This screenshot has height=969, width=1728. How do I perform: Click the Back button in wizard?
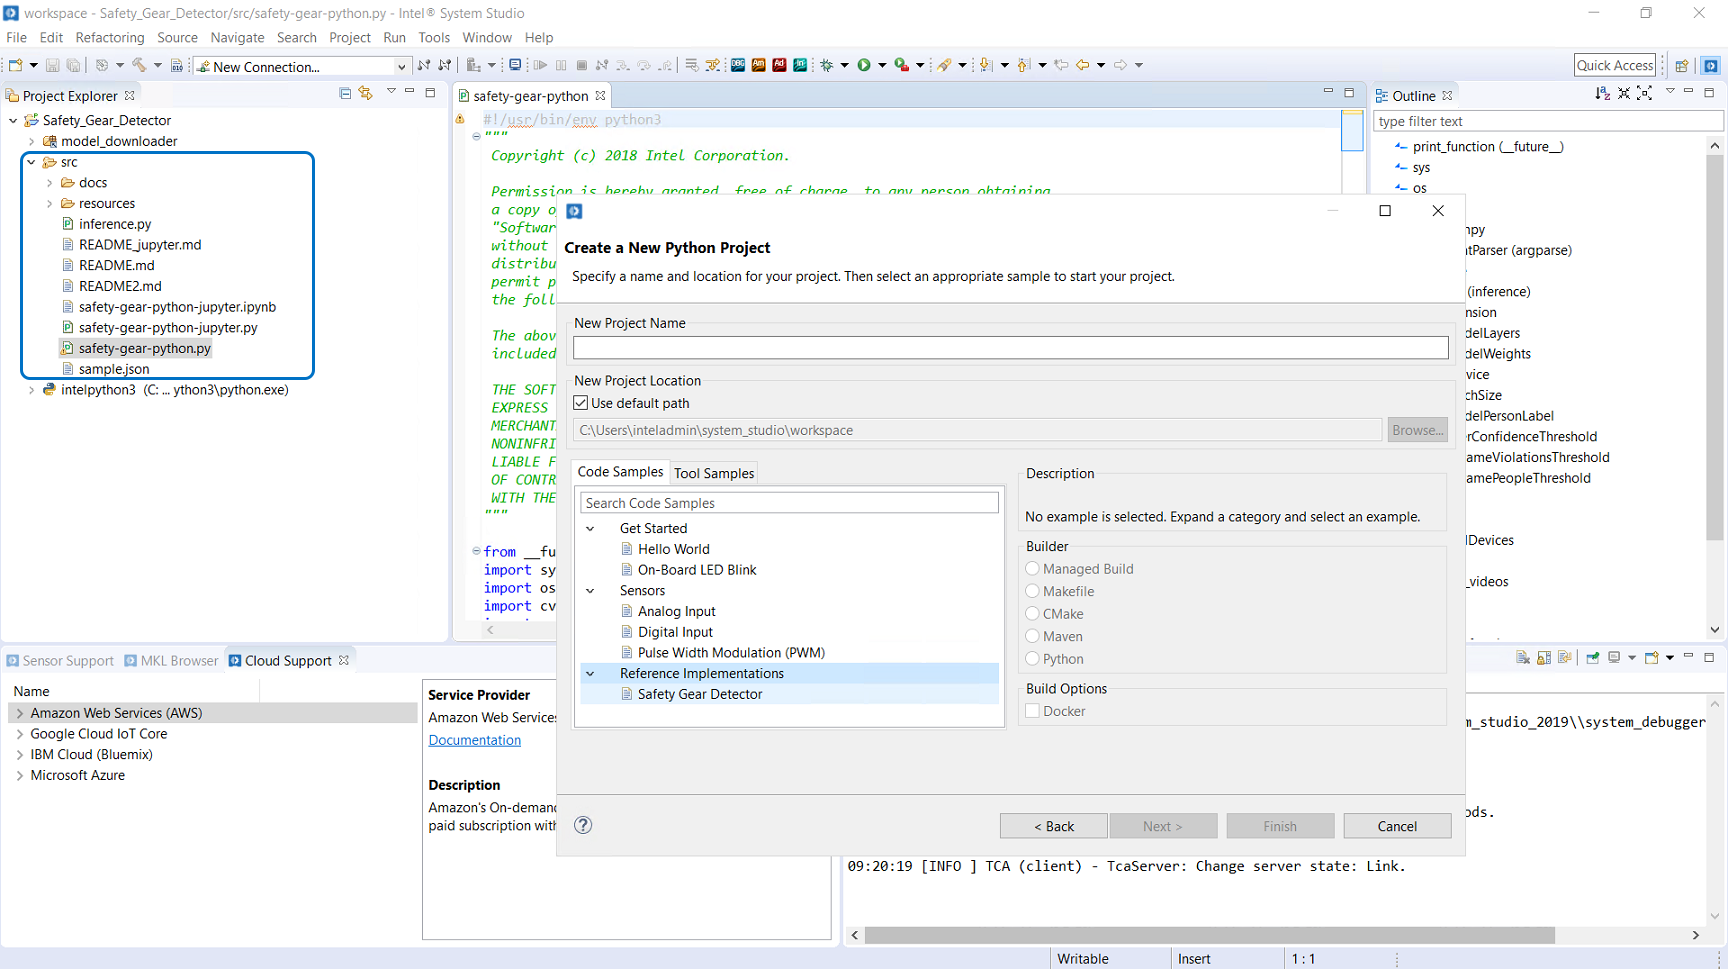coord(1053,826)
